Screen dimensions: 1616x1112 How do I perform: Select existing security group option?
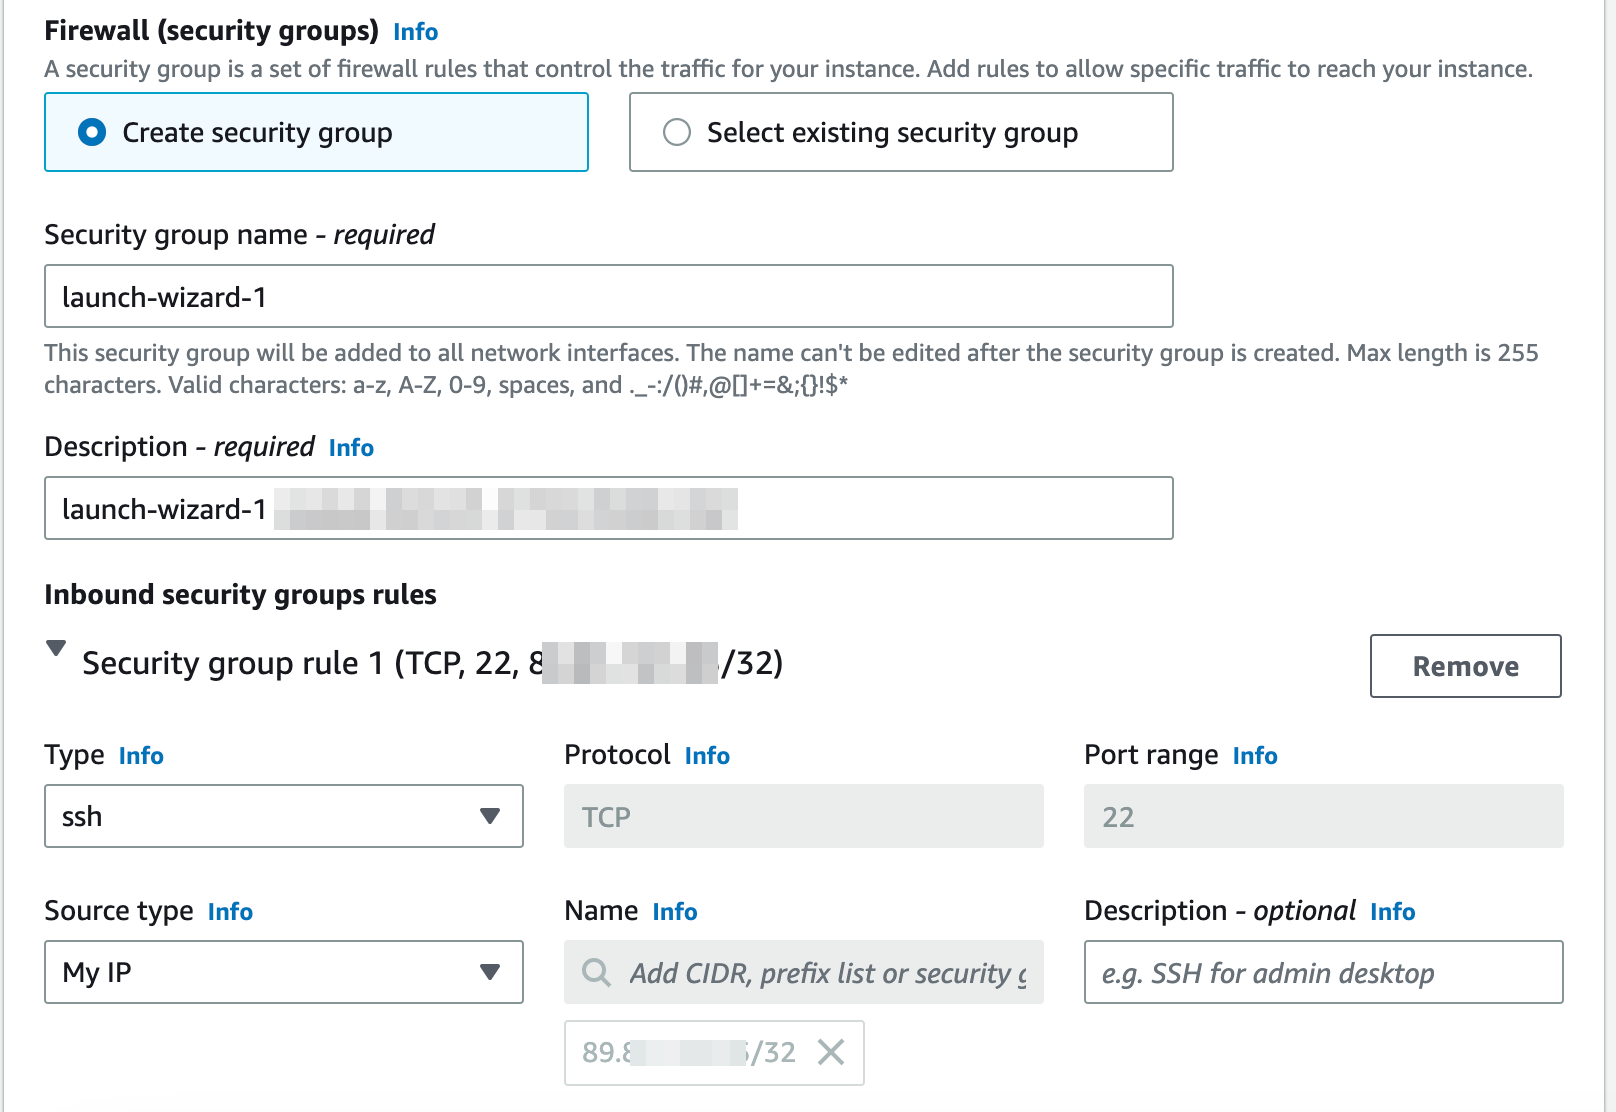click(677, 131)
